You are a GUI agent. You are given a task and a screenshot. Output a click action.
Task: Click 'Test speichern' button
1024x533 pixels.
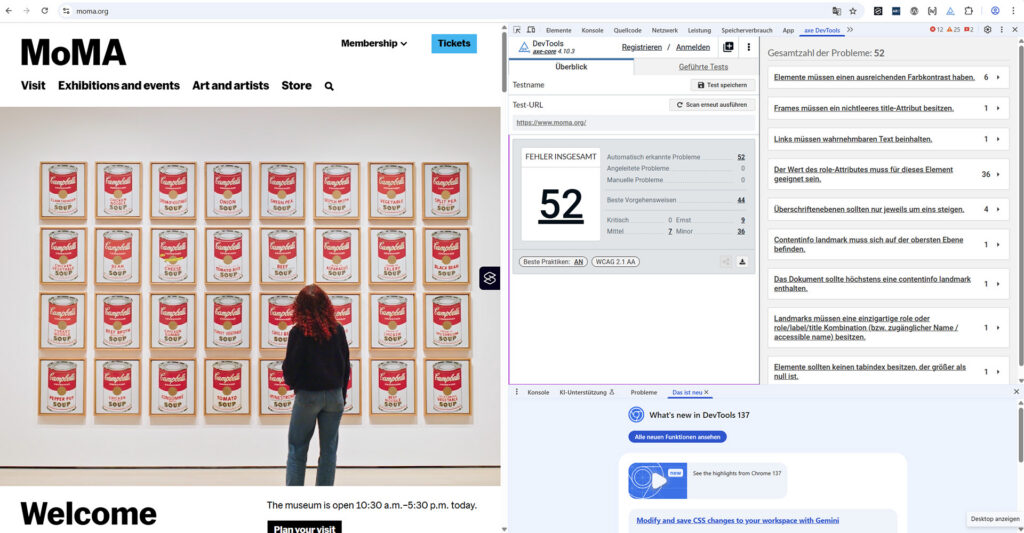click(x=722, y=85)
